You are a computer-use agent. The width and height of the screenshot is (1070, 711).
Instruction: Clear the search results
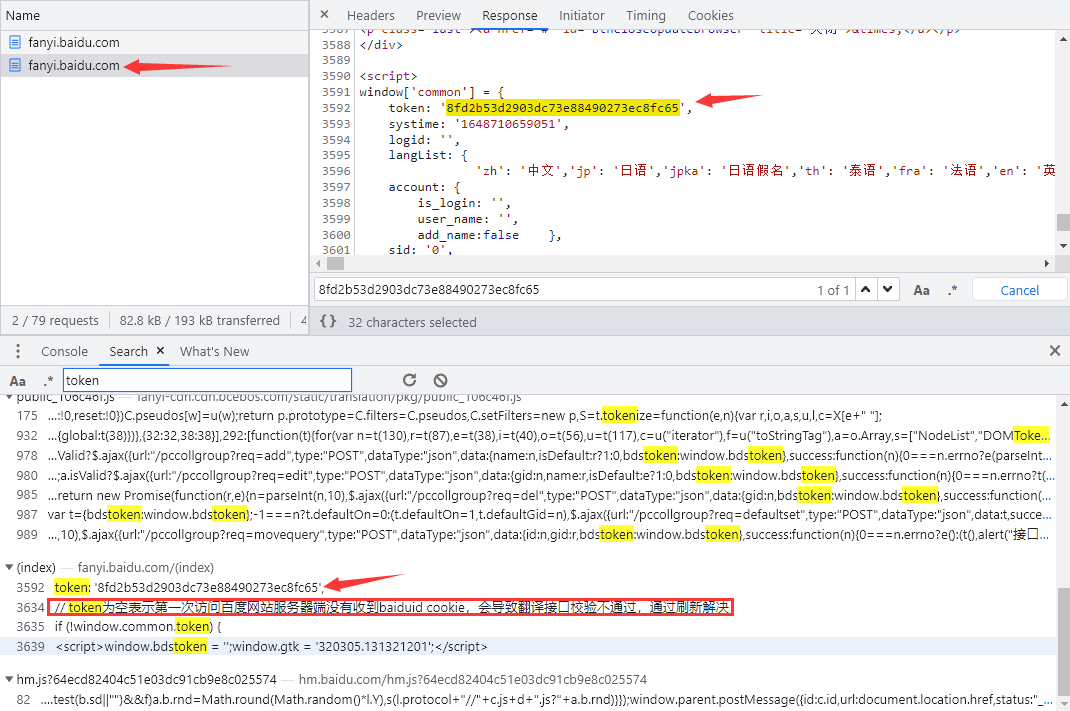[440, 380]
